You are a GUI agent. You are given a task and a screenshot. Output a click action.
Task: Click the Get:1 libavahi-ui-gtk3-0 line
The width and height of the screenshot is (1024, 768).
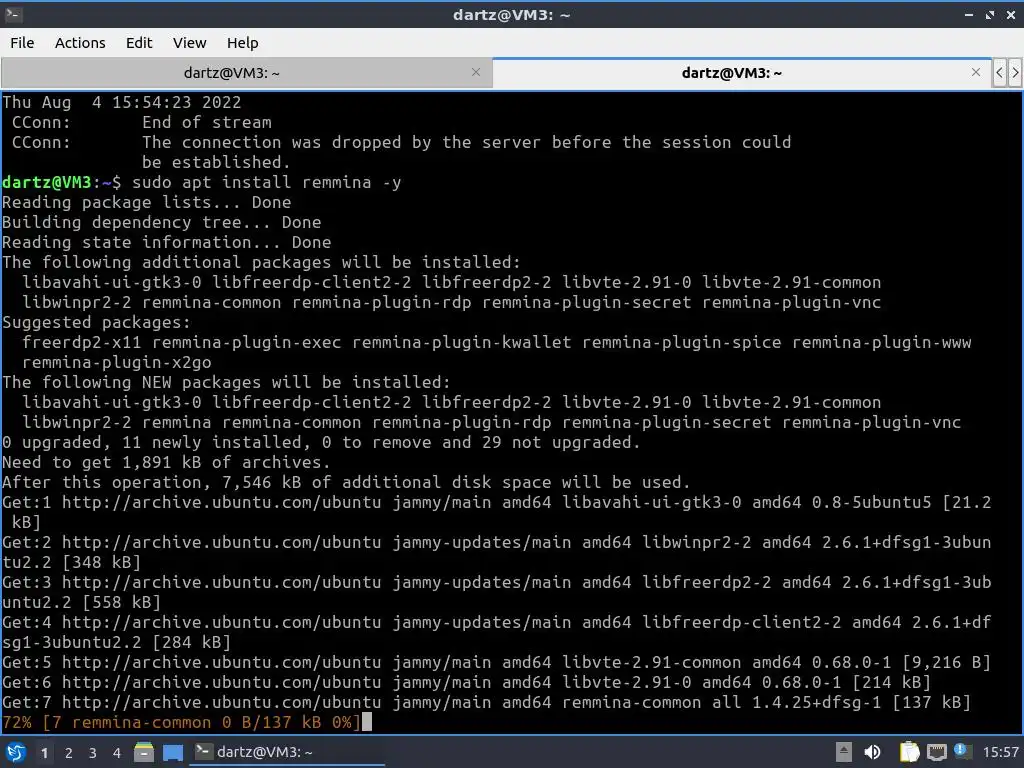[497, 512]
